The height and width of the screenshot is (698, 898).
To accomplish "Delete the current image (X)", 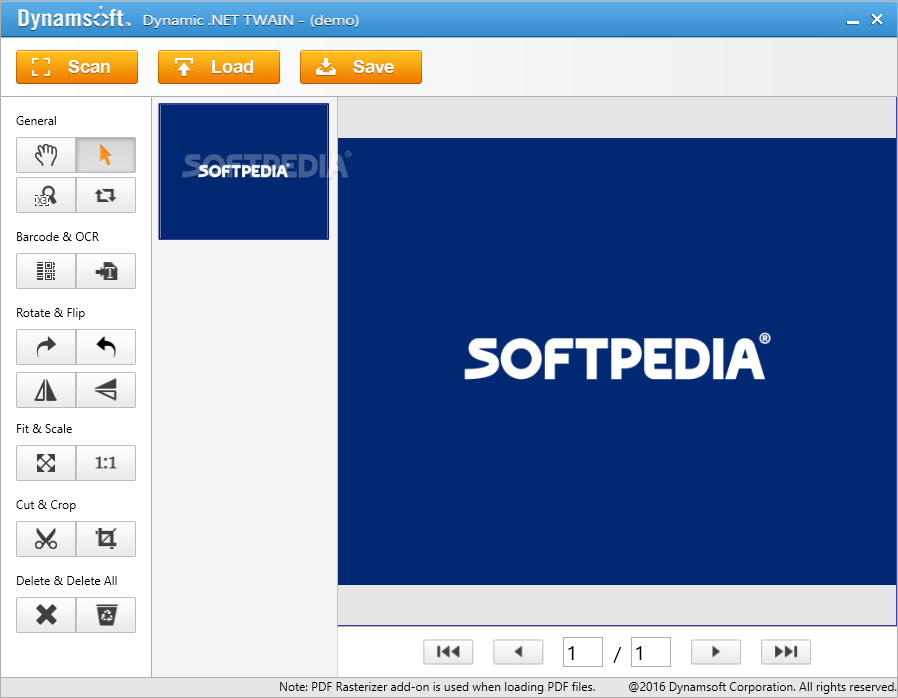I will pyautogui.click(x=46, y=615).
